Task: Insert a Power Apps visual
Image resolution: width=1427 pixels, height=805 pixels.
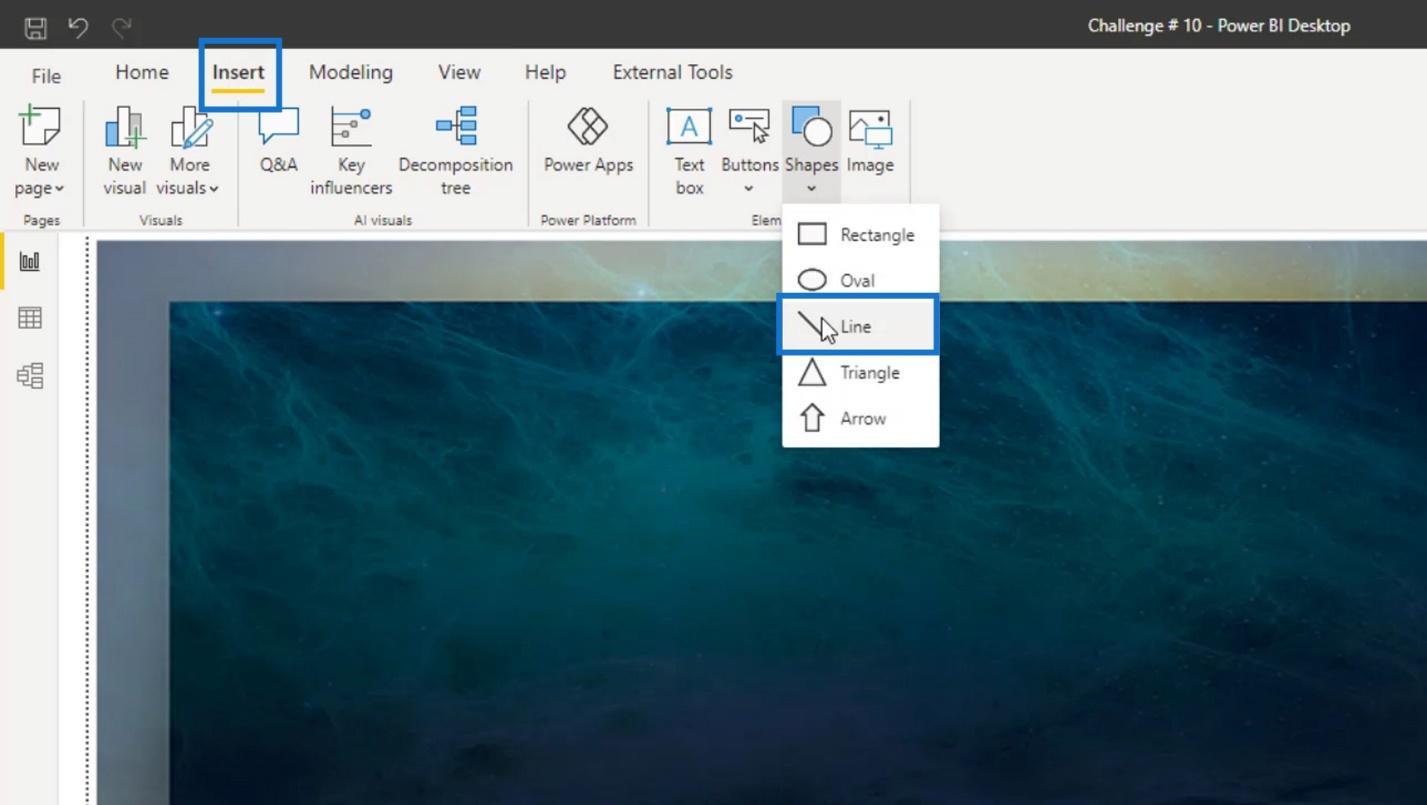Action: (588, 142)
